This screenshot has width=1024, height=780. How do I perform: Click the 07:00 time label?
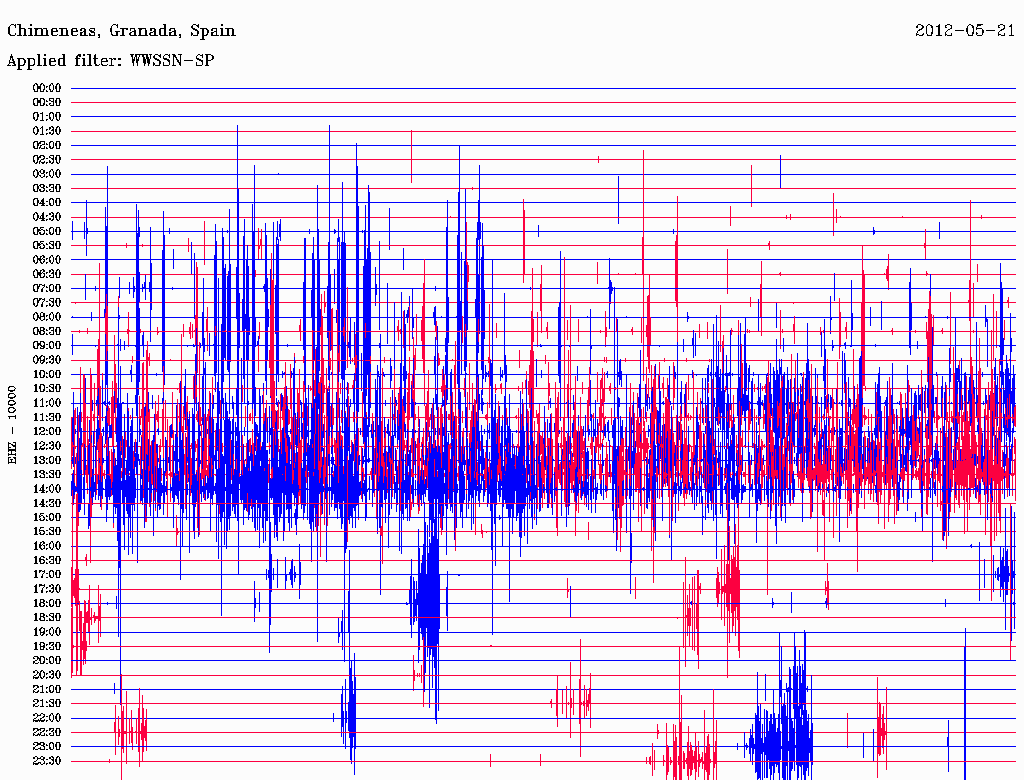(x=47, y=289)
